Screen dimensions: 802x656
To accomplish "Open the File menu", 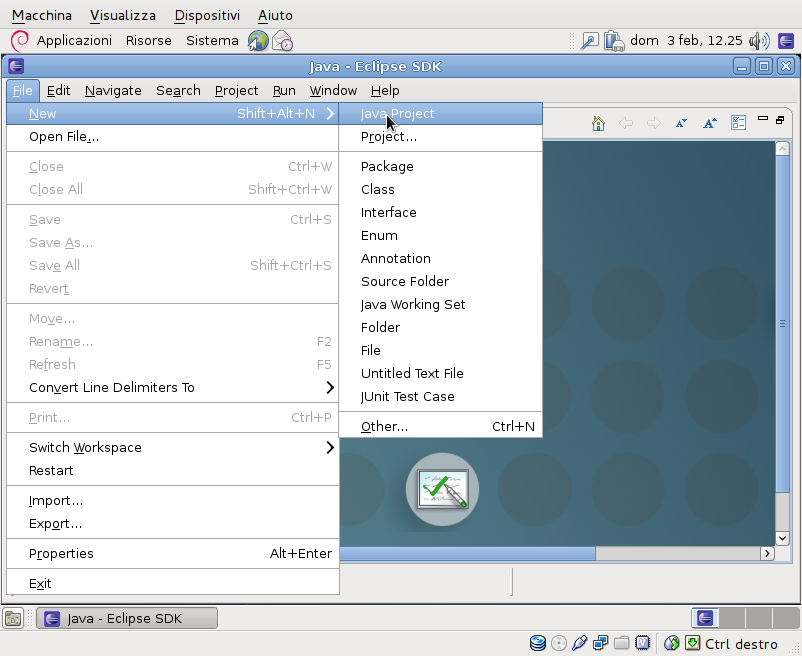I will coord(23,91).
